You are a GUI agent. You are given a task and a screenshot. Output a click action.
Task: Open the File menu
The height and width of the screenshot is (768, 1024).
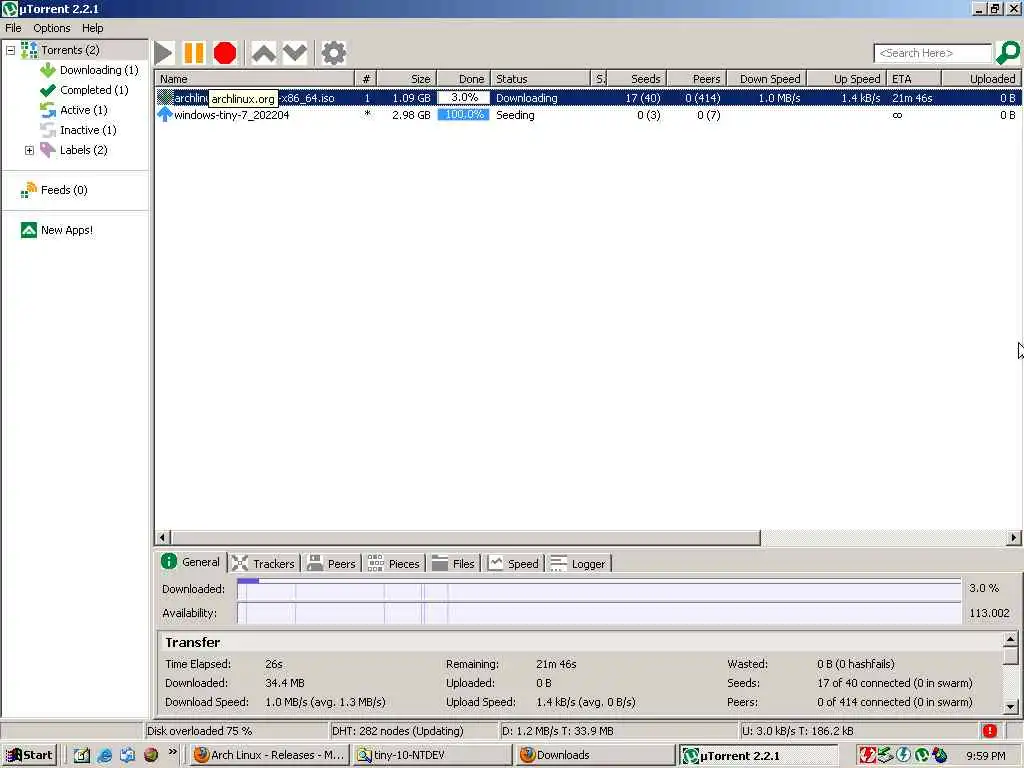13,28
